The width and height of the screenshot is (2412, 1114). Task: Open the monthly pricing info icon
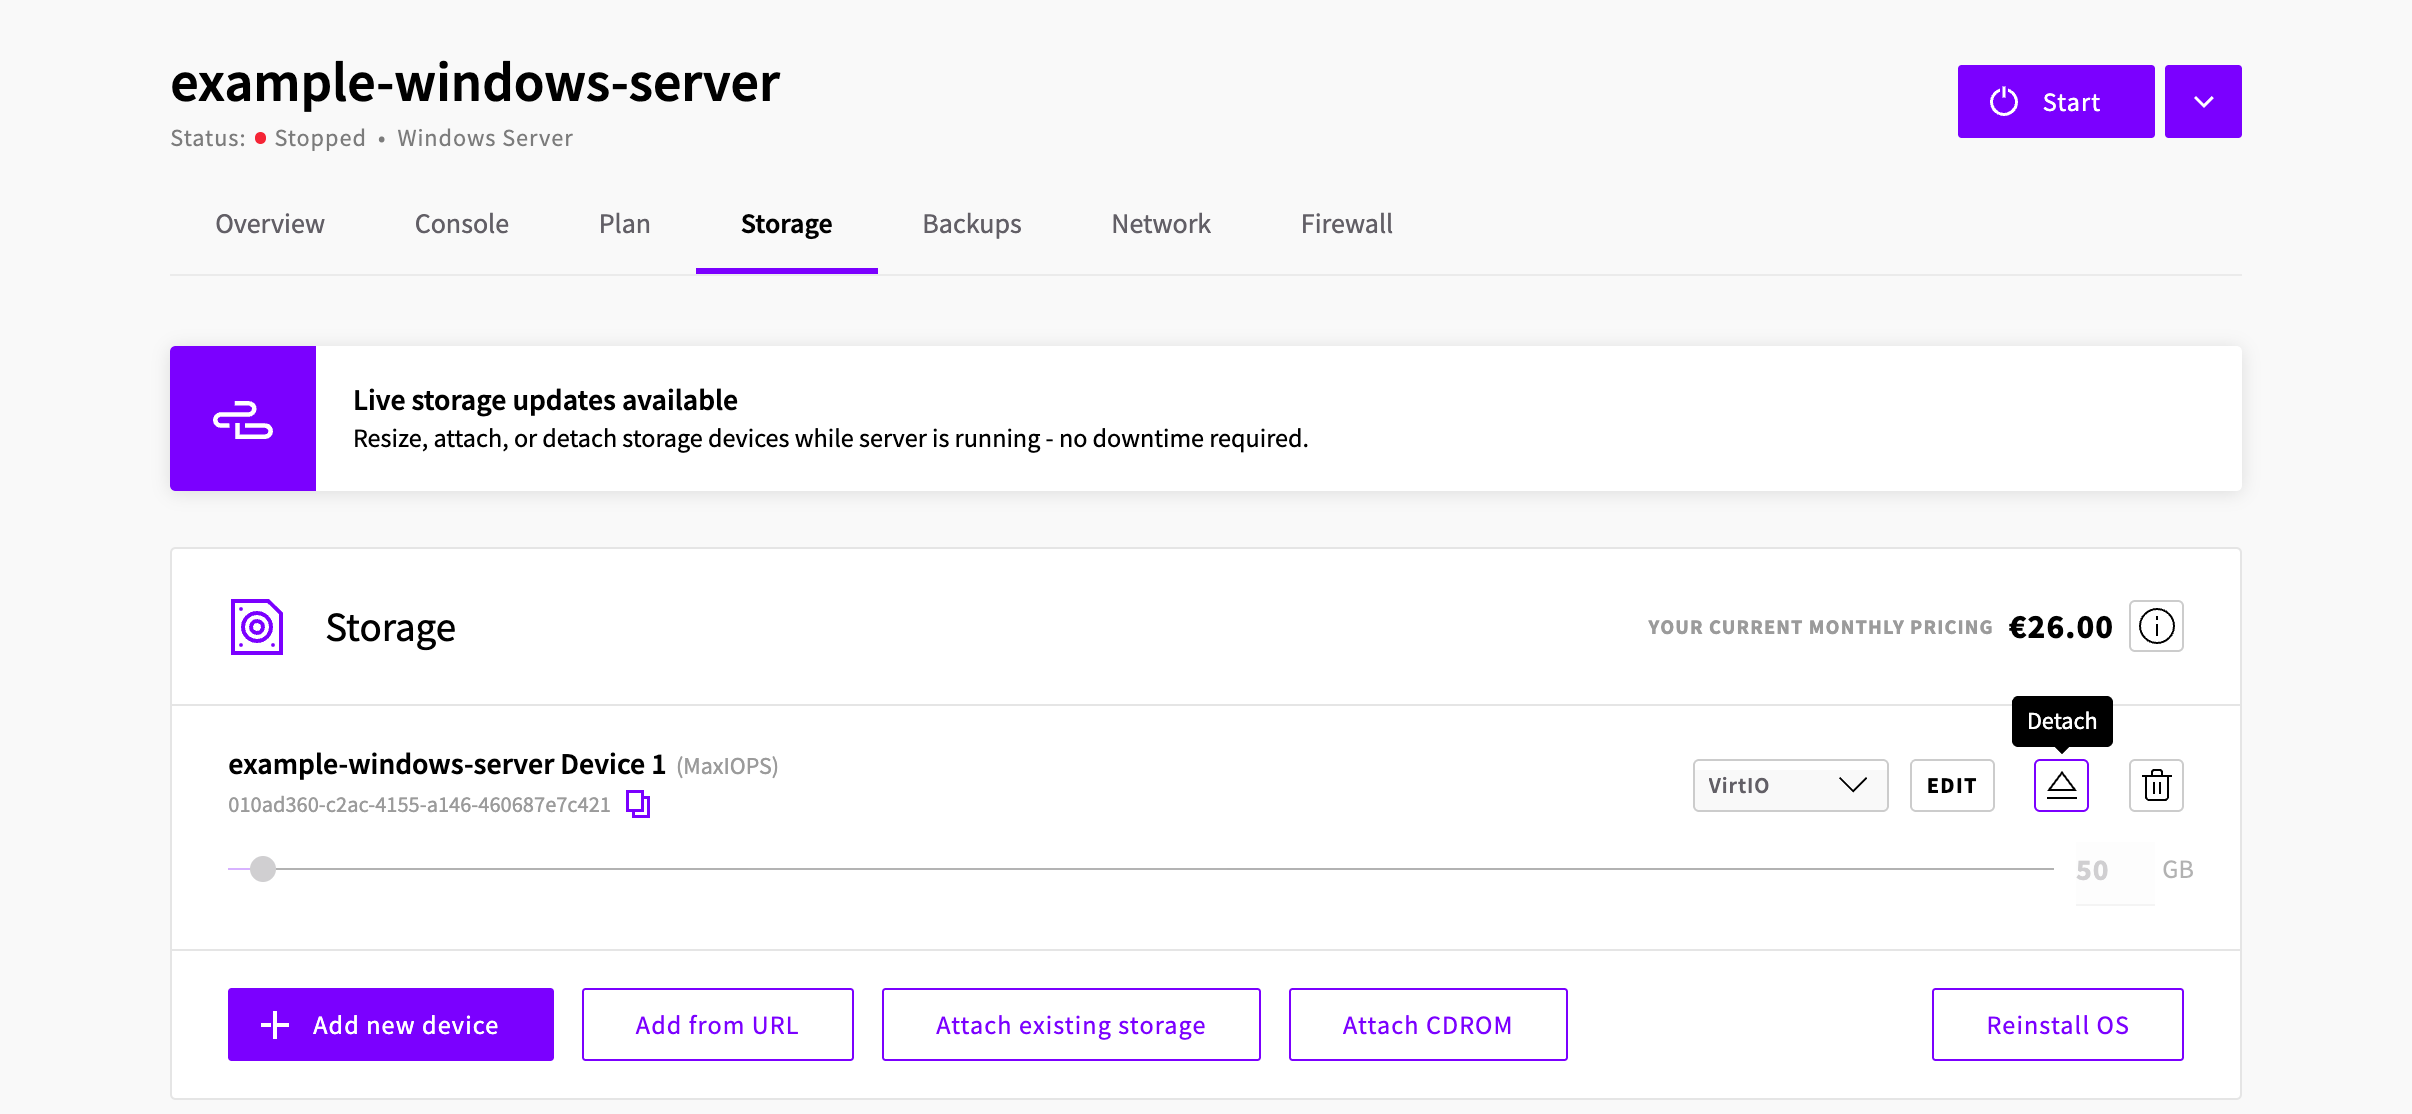(x=2156, y=627)
